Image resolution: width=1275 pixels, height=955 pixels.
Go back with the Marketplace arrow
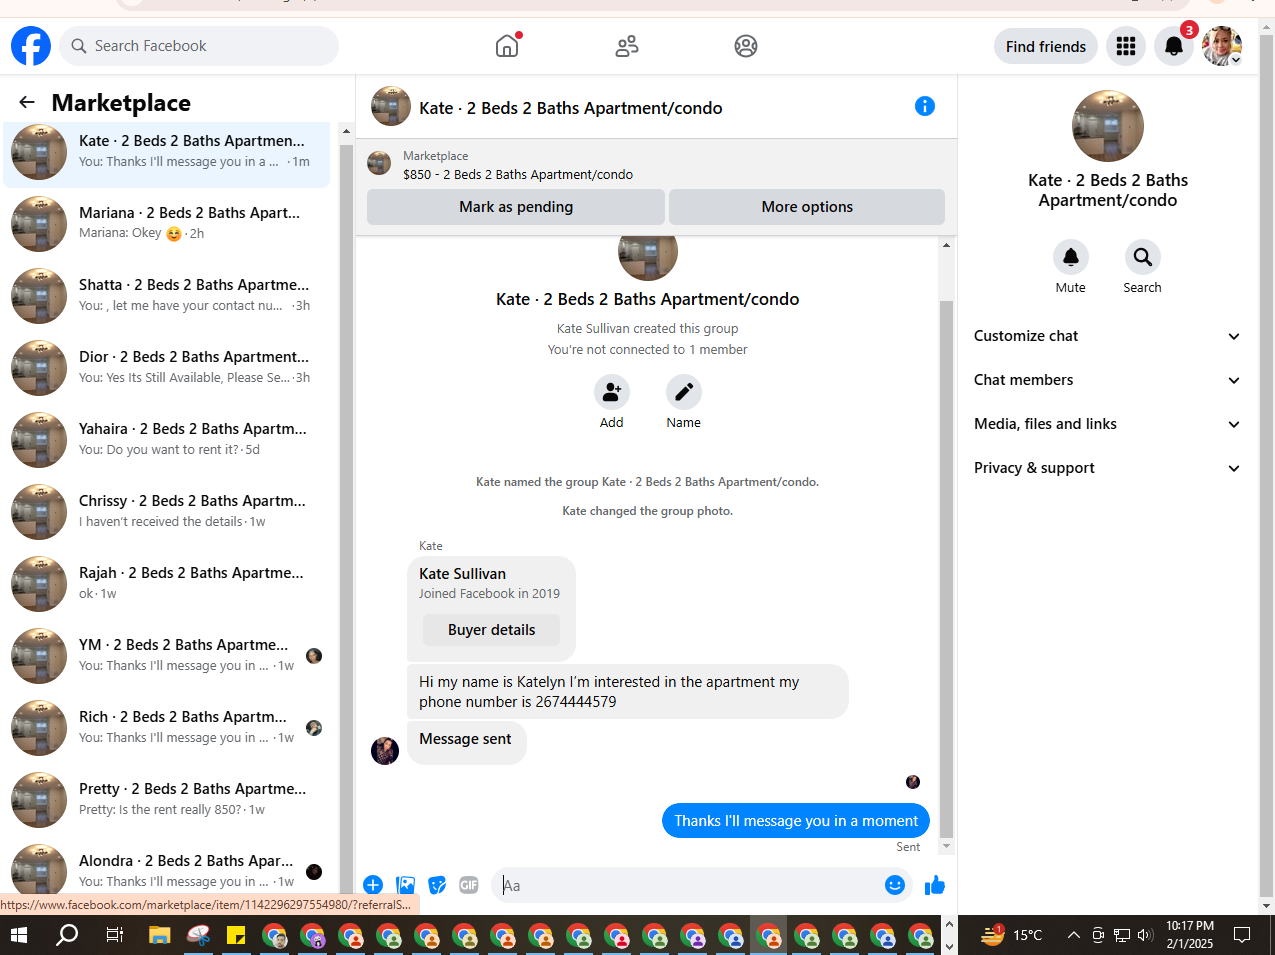[27, 102]
